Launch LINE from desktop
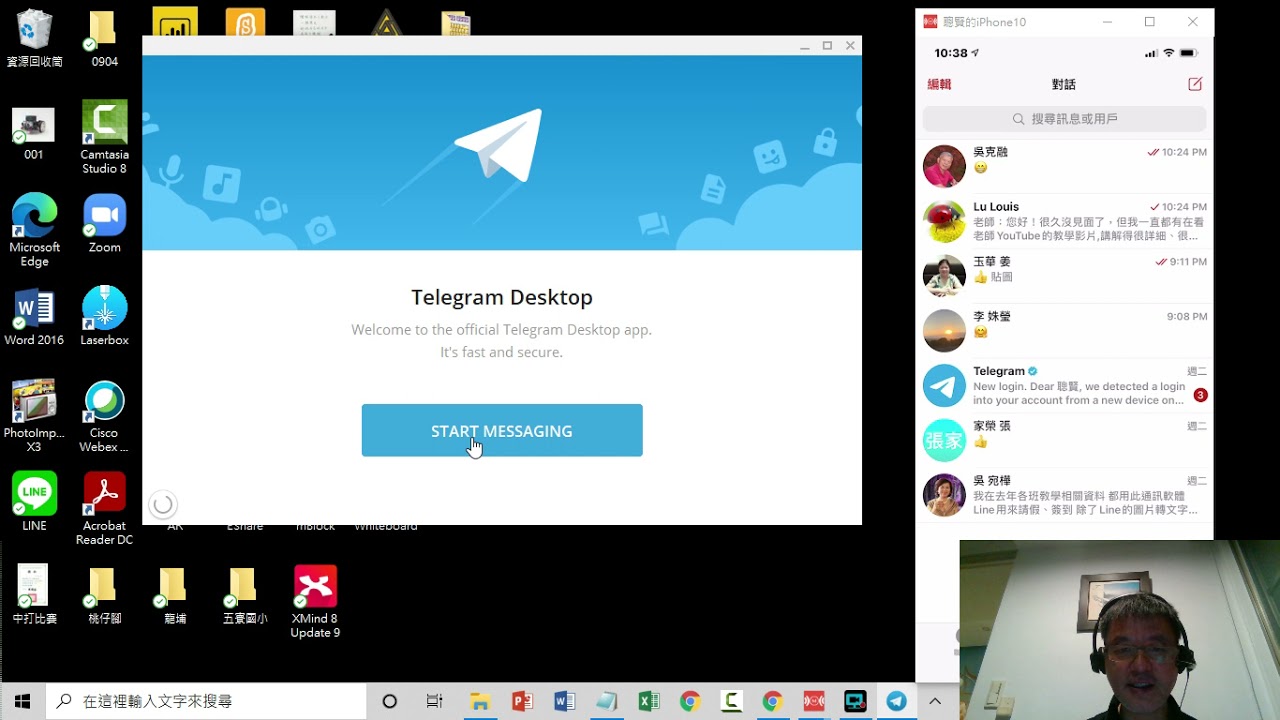The image size is (1280, 720). pos(34,502)
